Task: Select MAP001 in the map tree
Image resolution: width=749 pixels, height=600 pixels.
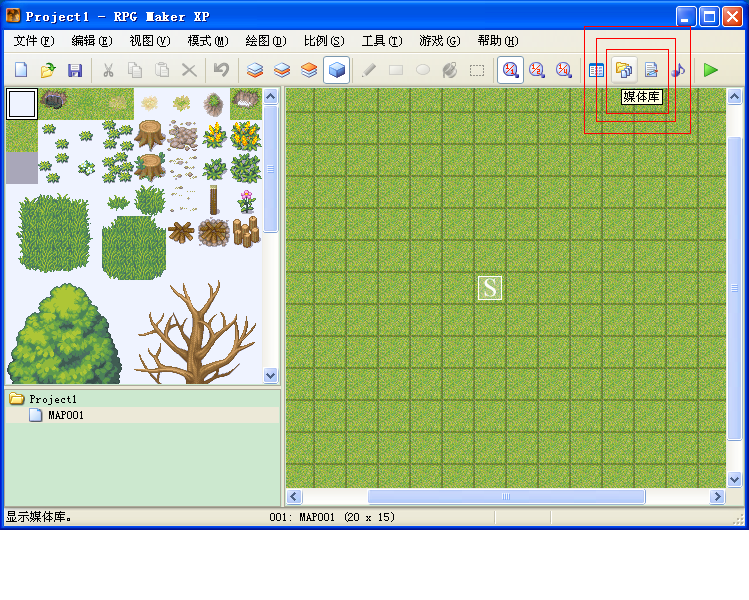Action: pyautogui.click(x=65, y=415)
